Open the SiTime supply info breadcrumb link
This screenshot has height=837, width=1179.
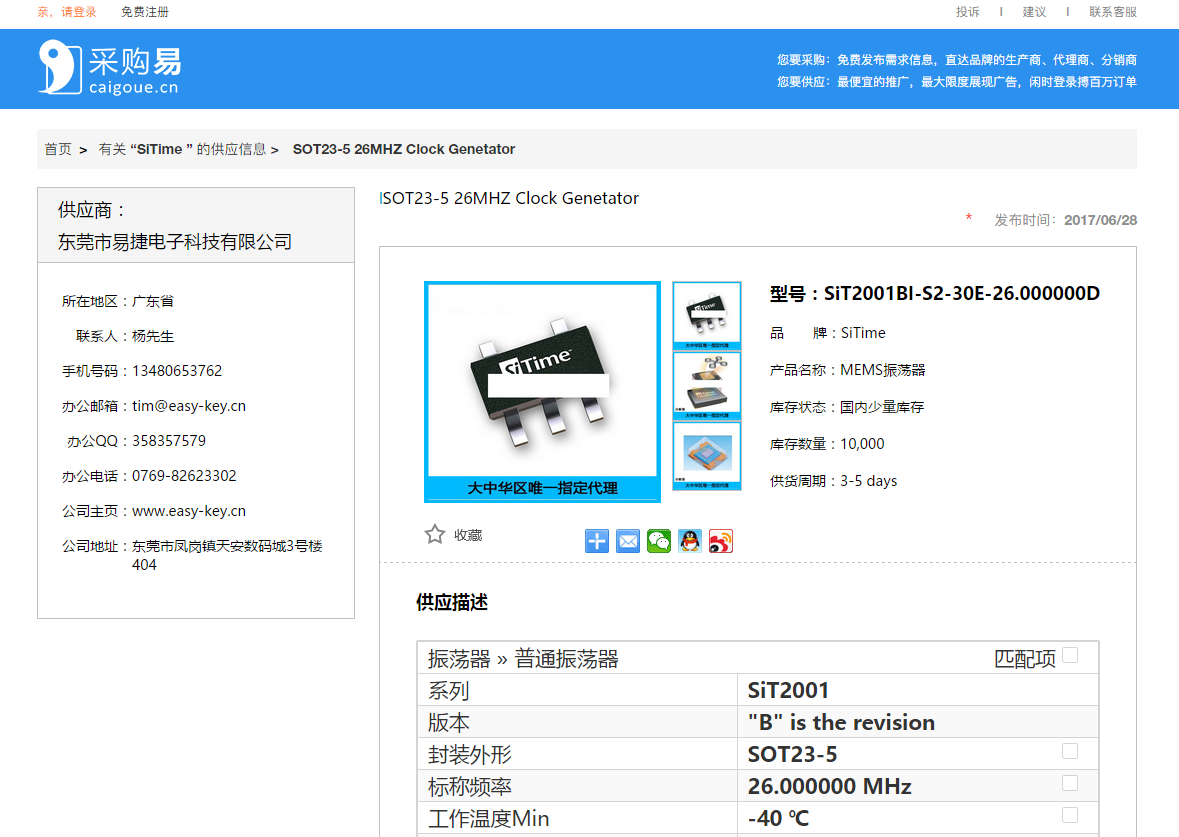point(182,149)
